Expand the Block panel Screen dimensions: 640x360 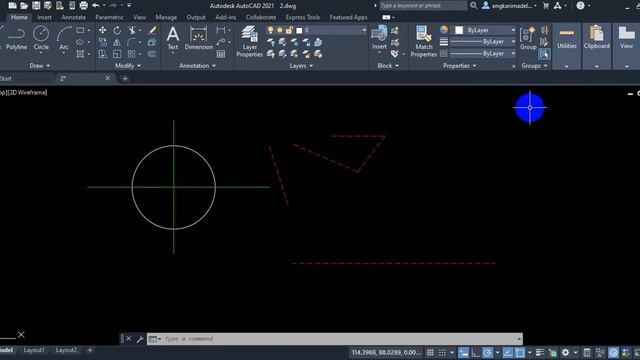388,66
